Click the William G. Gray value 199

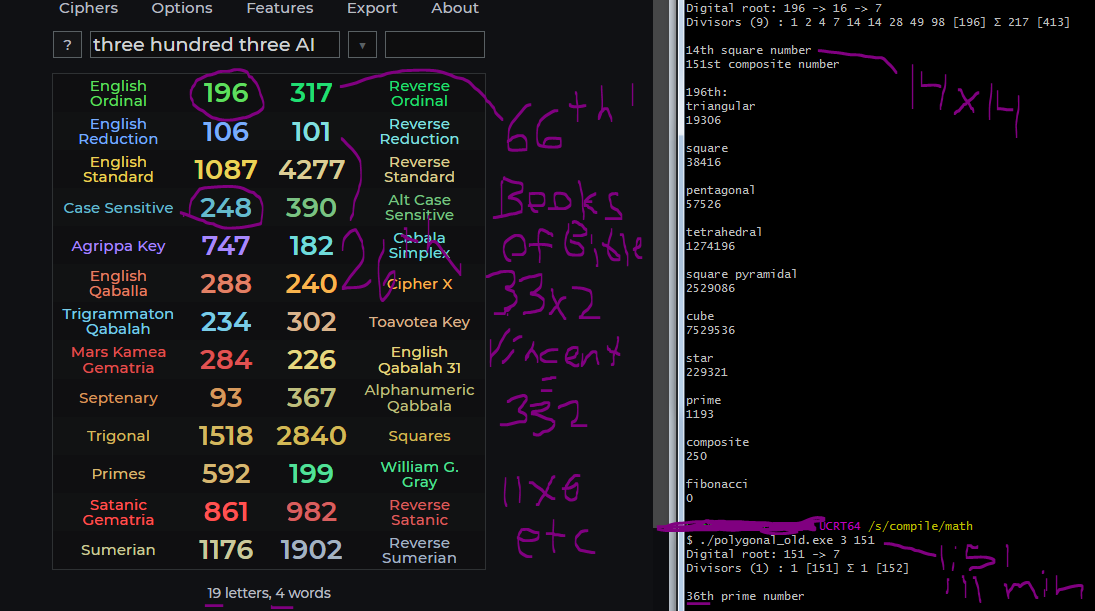click(x=311, y=474)
